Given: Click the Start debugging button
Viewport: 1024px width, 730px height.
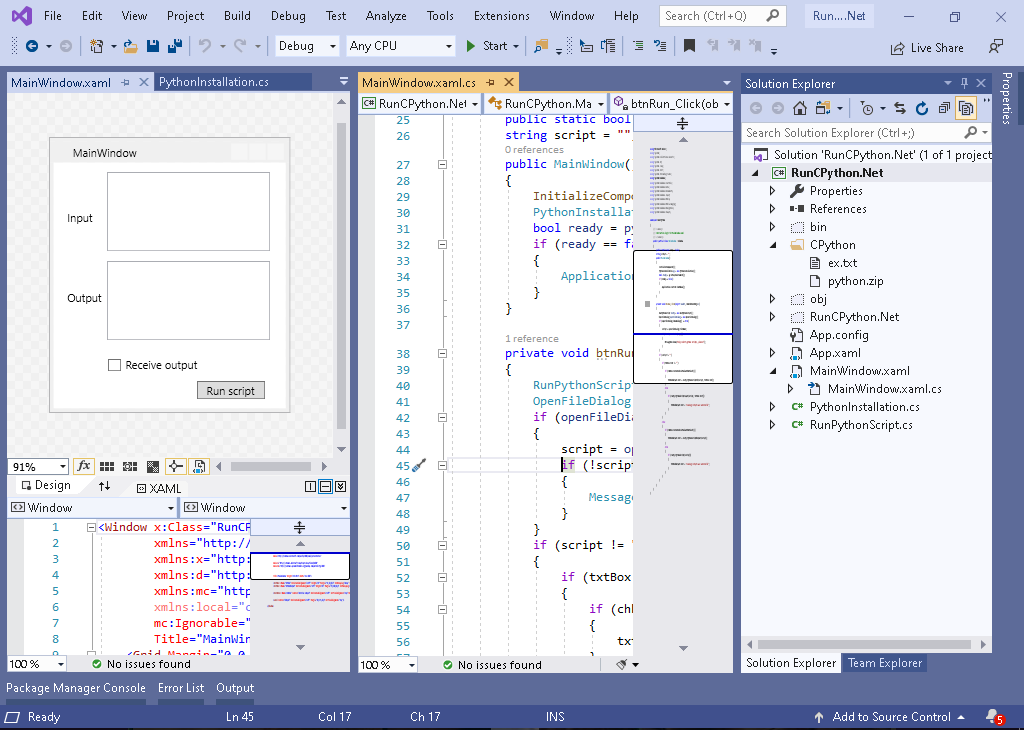Looking at the screenshot, I should (492, 46).
